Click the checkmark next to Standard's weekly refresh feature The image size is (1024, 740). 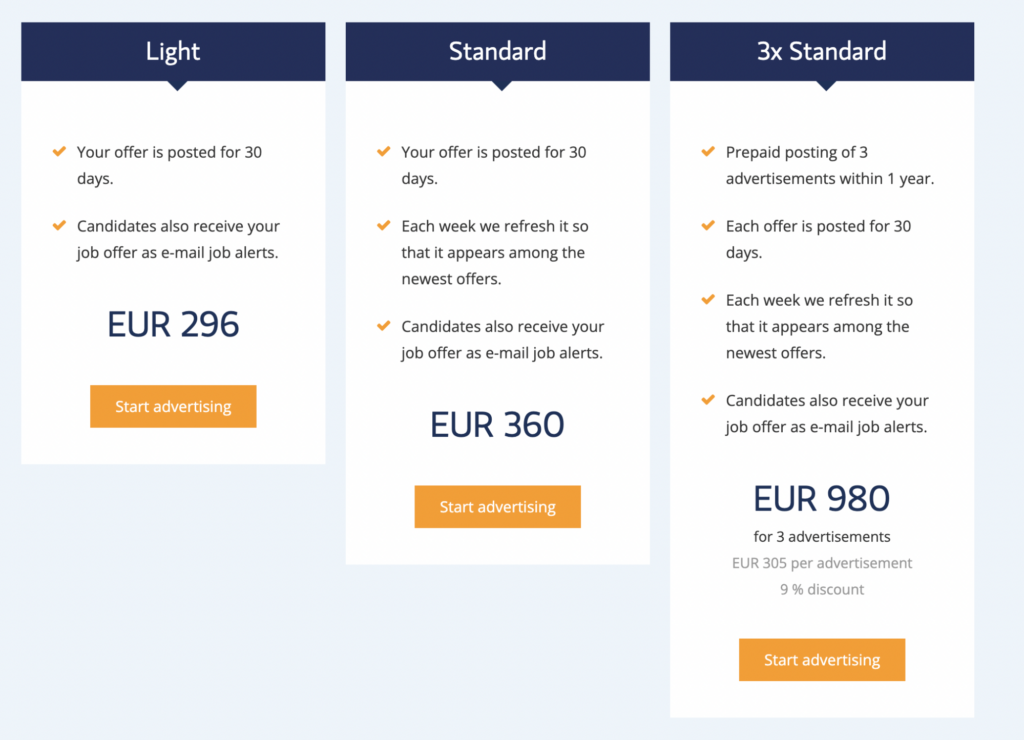[384, 226]
